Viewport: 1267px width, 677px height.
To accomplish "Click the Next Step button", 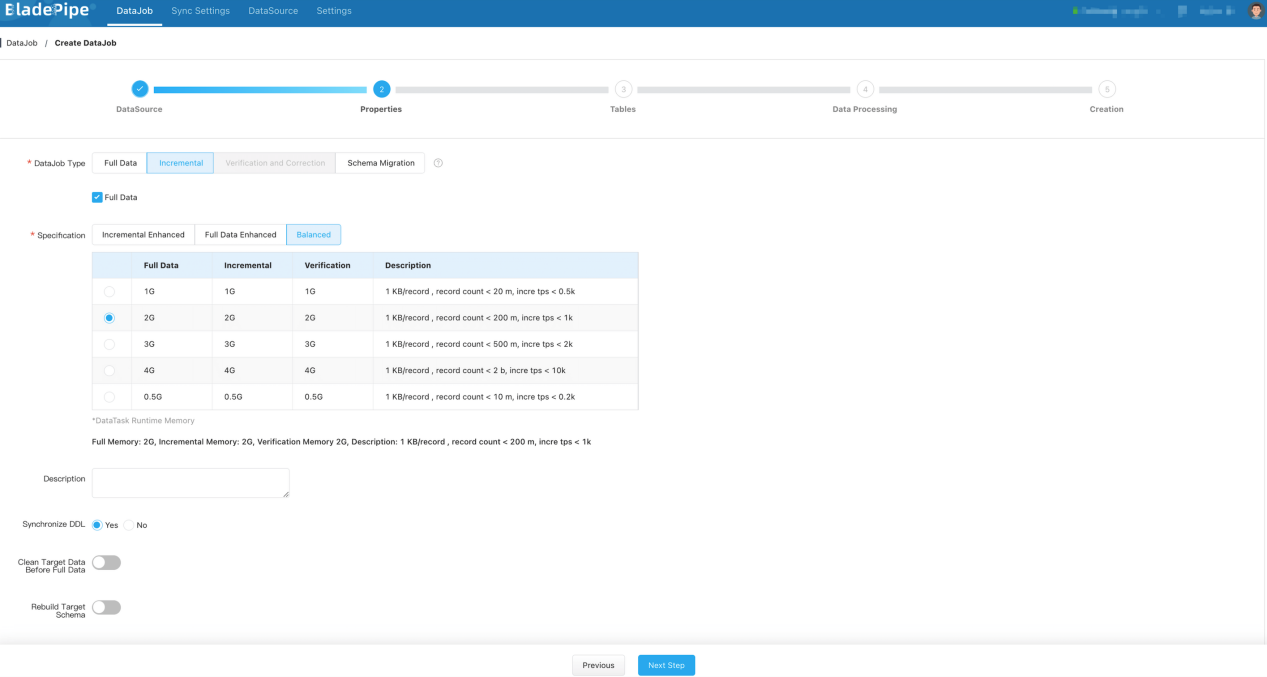I will [666, 665].
